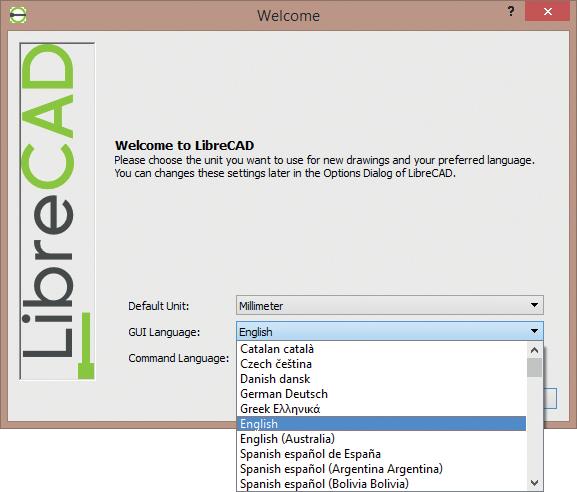Choose Czech čeština from the list
The image size is (577, 492).
382,364
